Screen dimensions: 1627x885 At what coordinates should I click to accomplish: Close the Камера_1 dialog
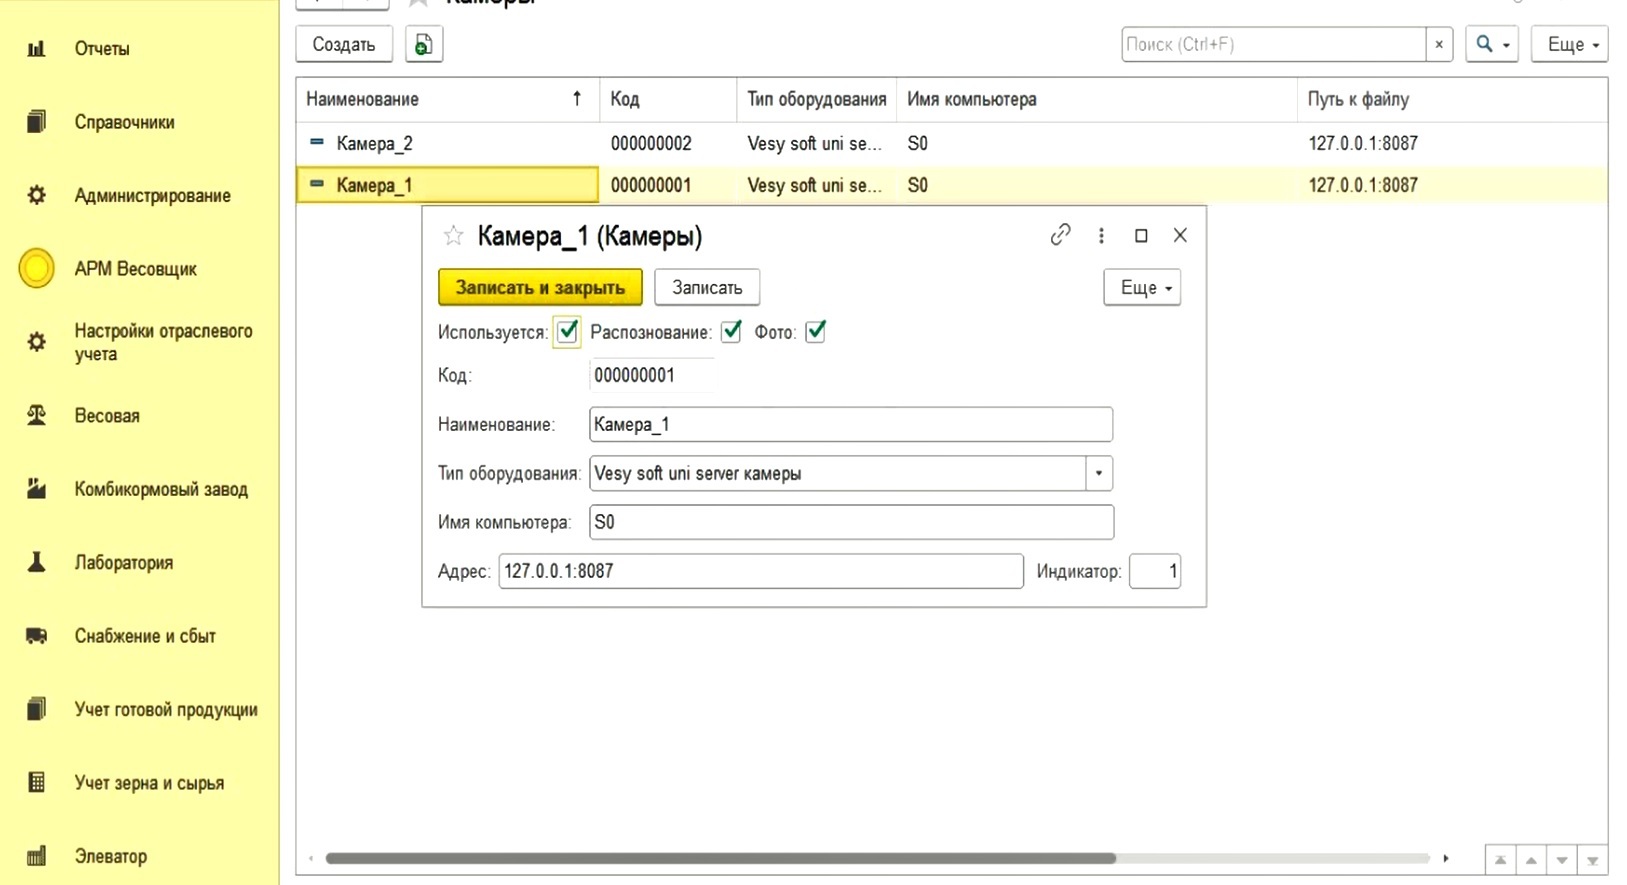point(1180,235)
